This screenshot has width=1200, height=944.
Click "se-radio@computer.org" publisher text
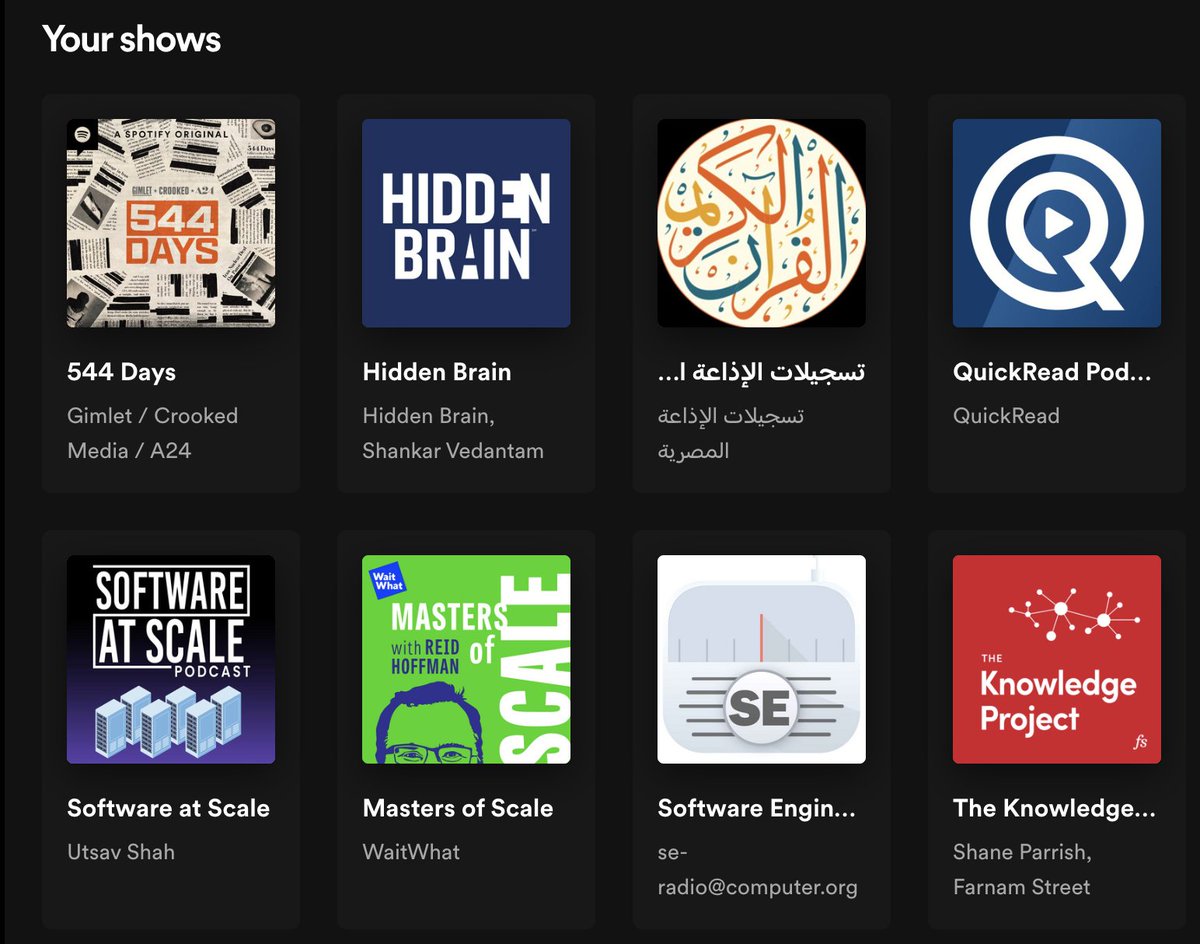pyautogui.click(x=757, y=869)
